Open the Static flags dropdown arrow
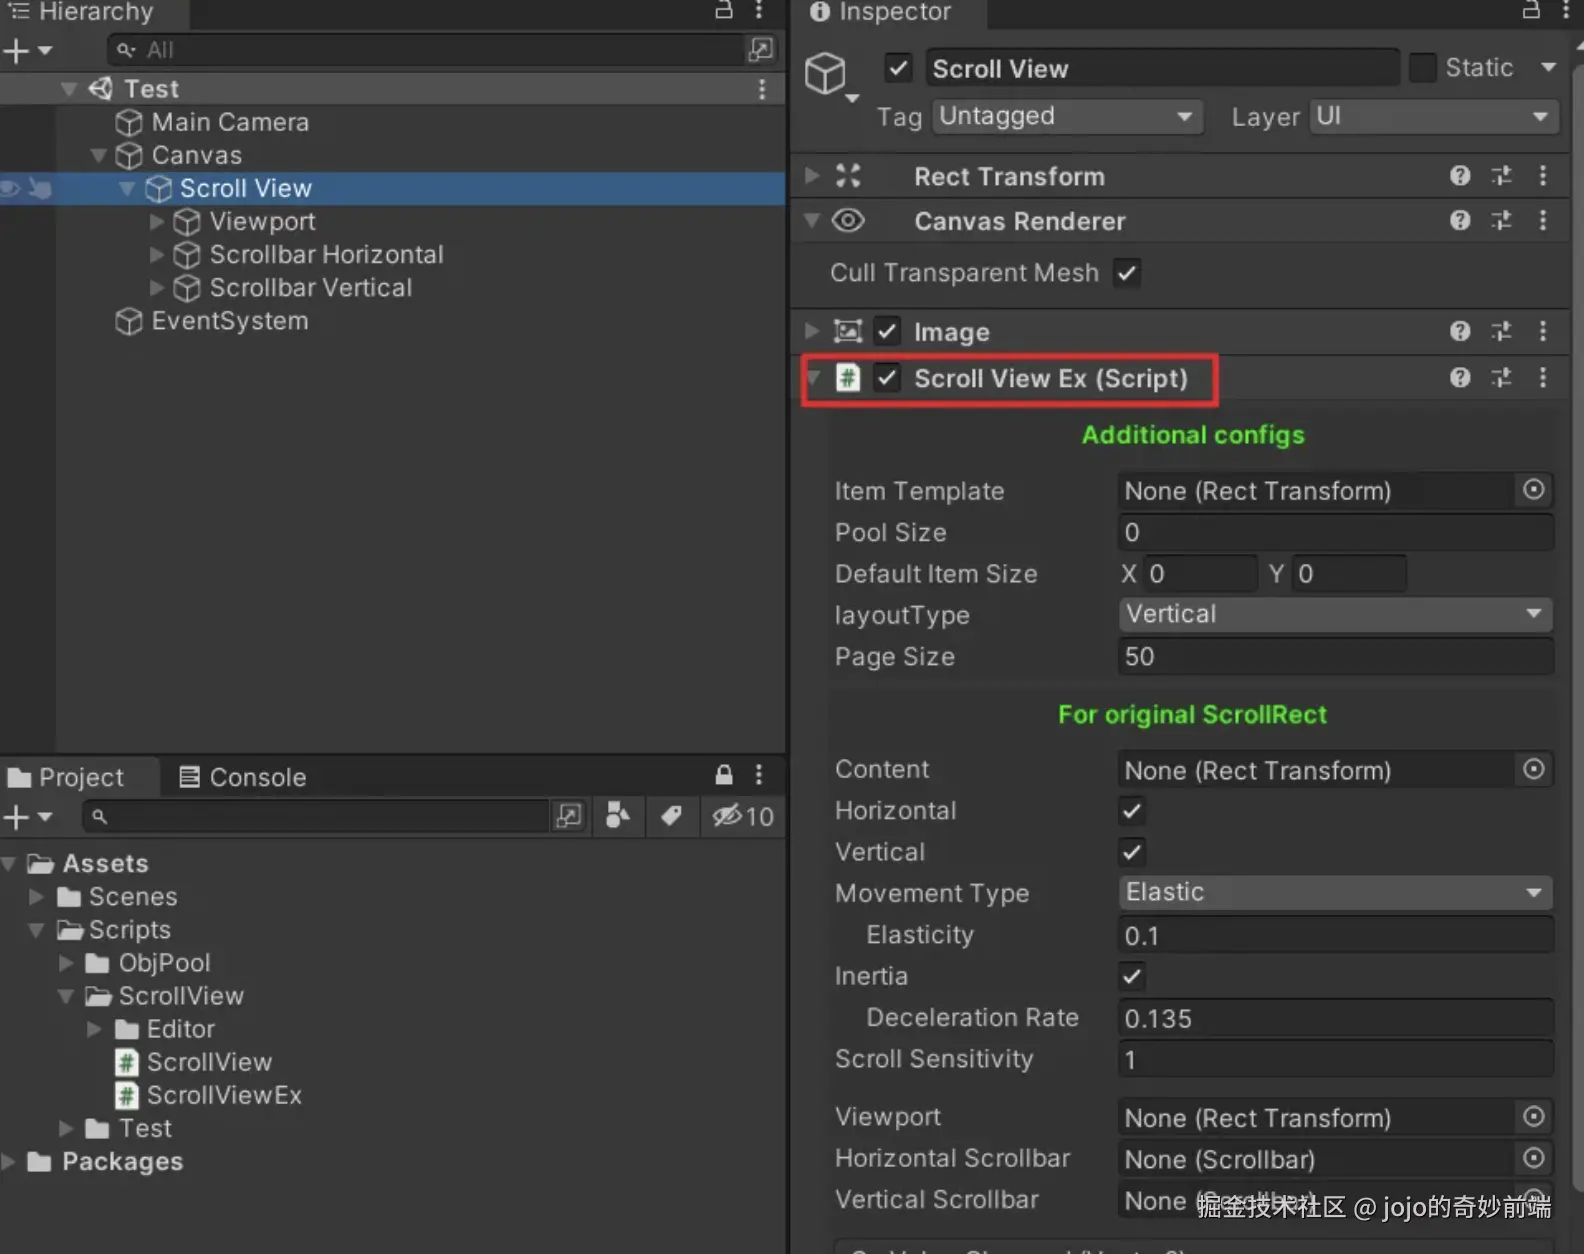1584x1254 pixels. coord(1549,67)
